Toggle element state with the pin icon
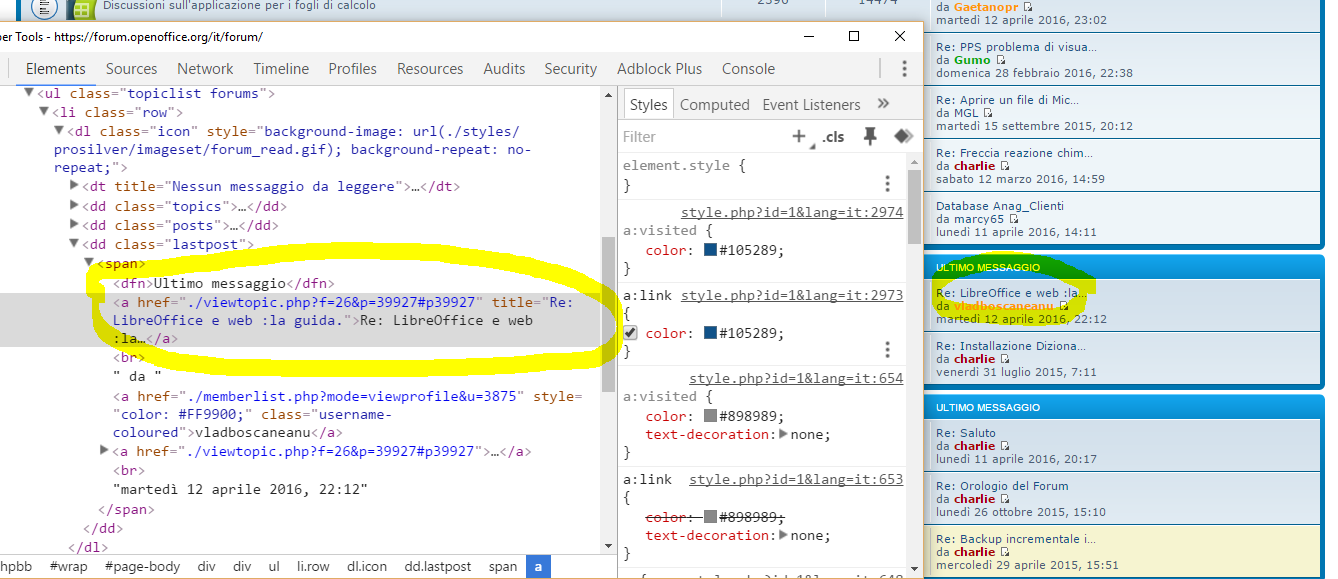The width and height of the screenshot is (1338, 579). tap(870, 136)
